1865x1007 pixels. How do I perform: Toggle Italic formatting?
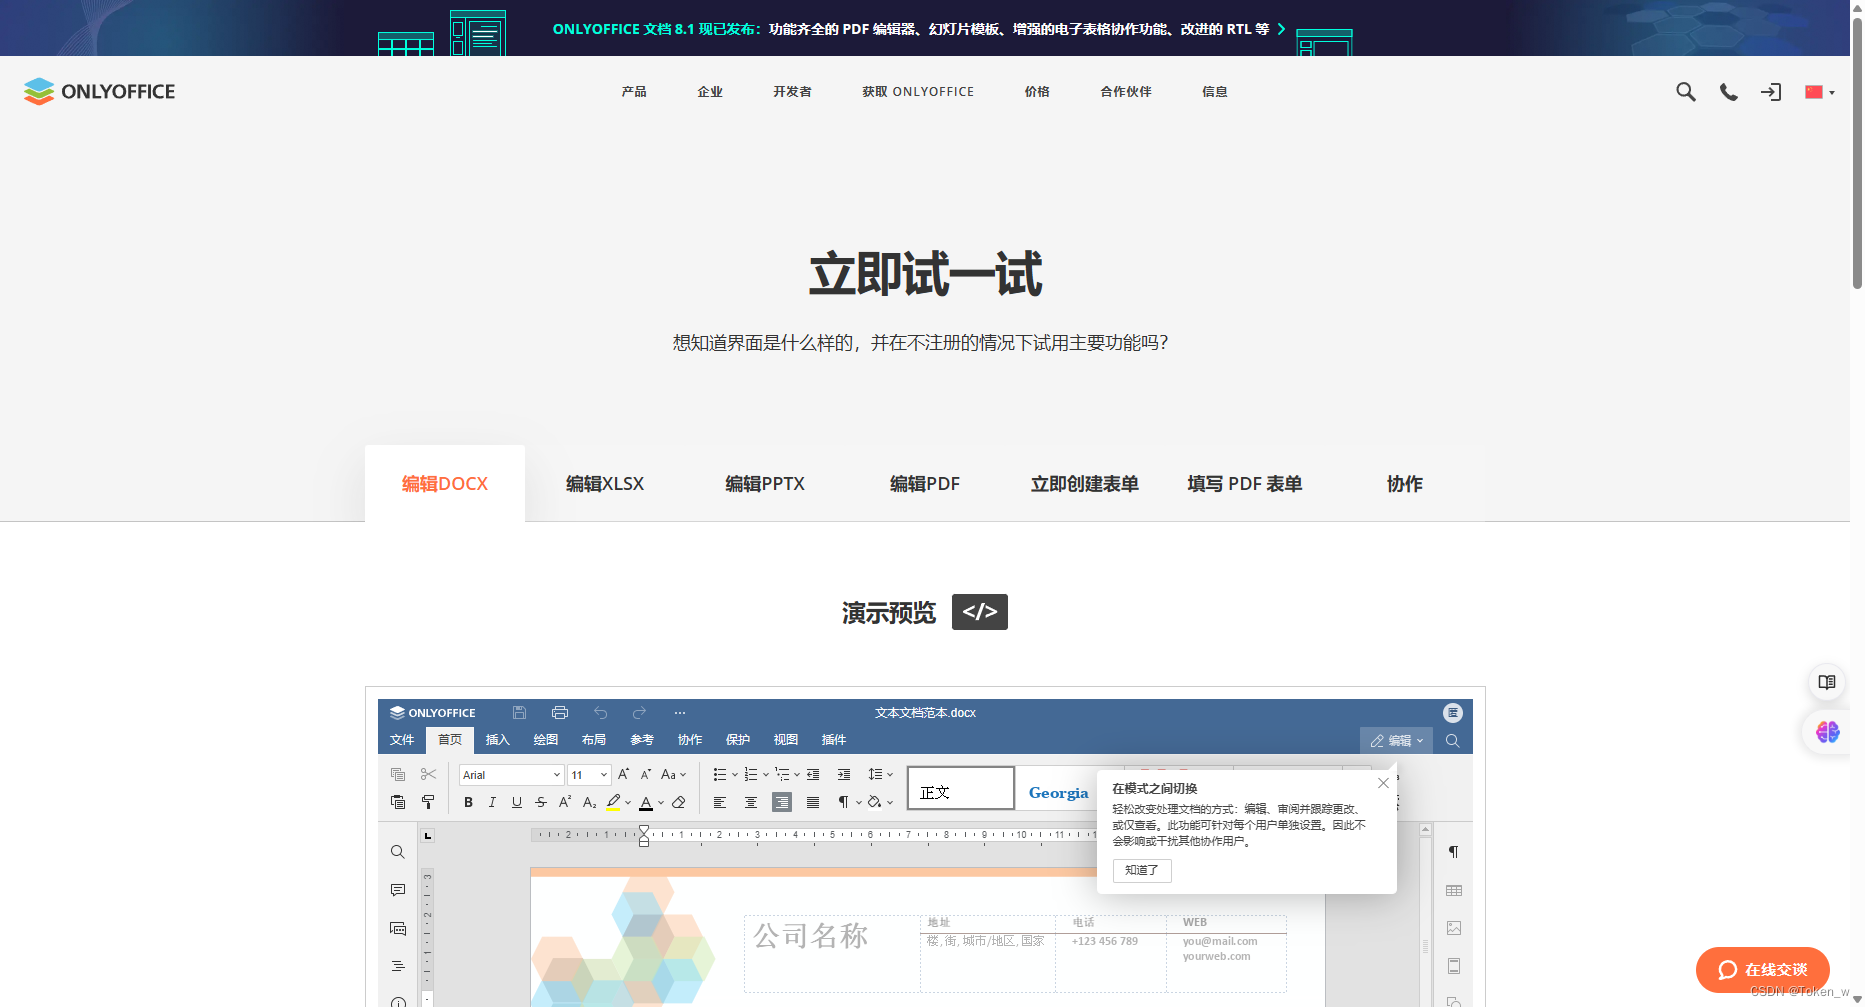pos(492,802)
